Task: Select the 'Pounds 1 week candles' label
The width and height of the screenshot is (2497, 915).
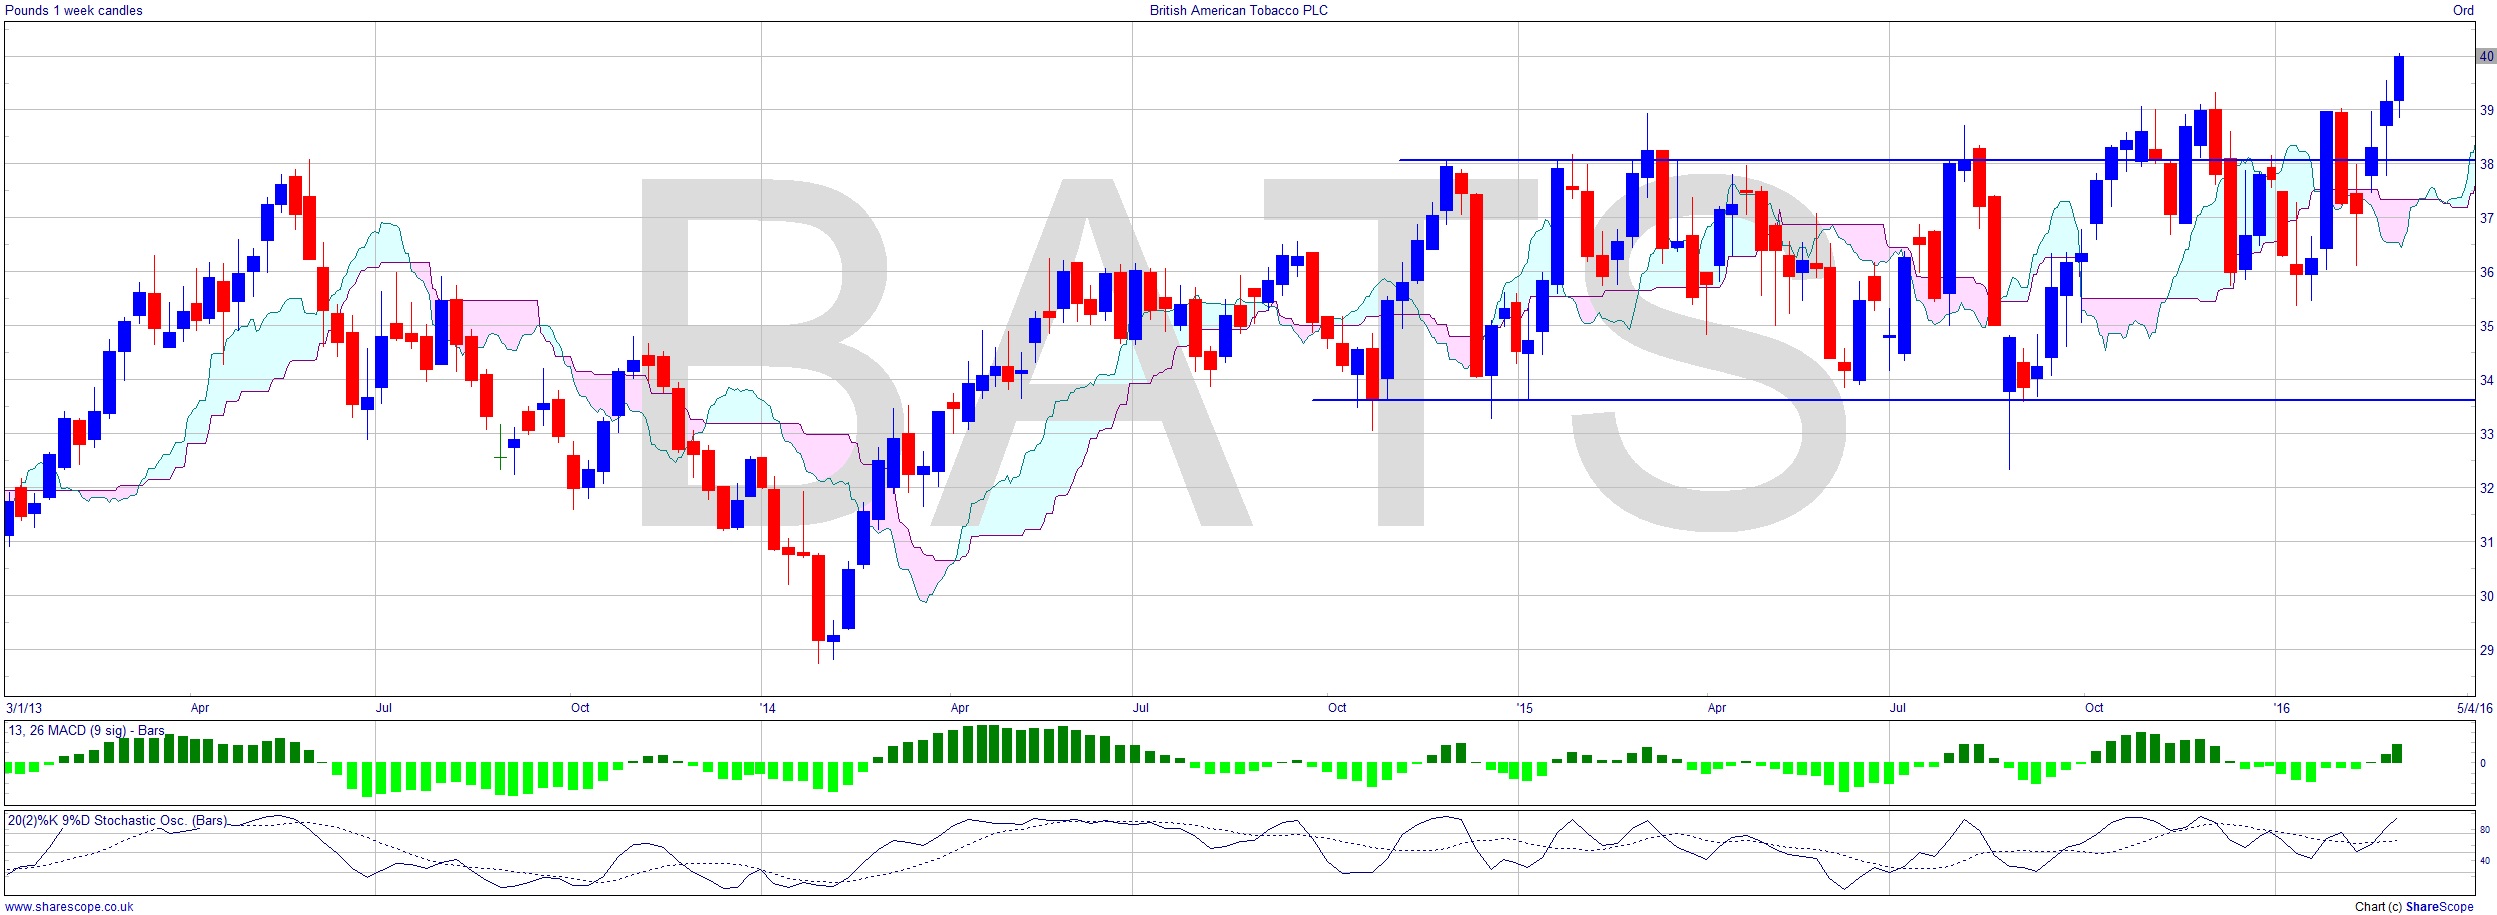Action: click(74, 10)
